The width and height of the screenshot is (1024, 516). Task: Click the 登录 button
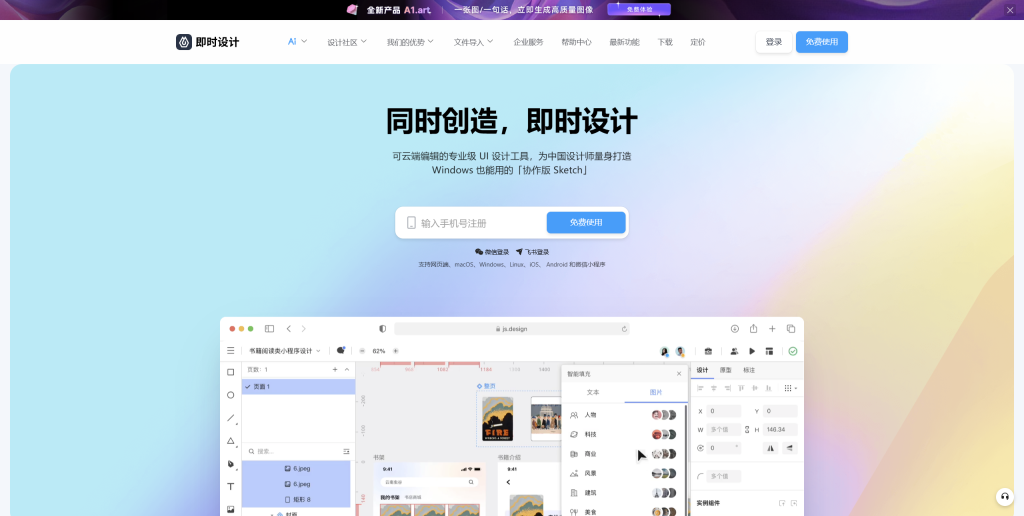[774, 42]
